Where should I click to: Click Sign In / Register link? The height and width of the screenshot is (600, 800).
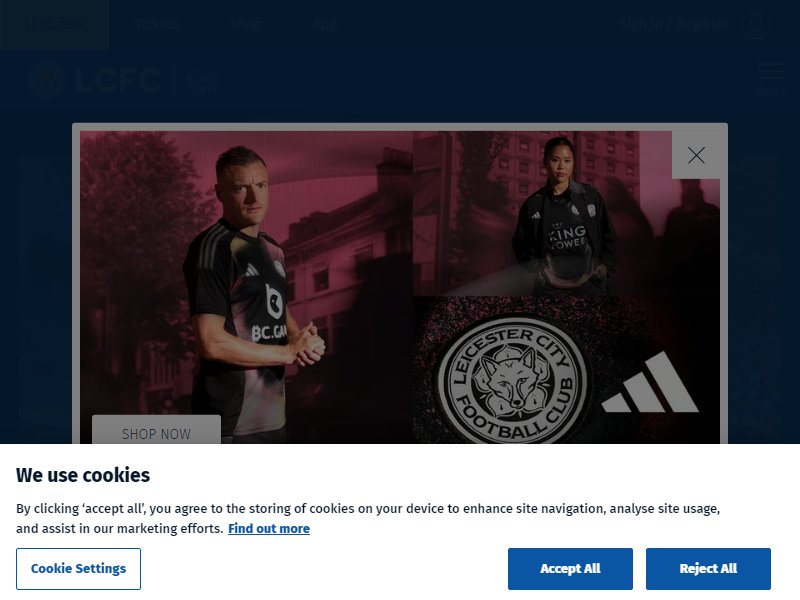click(x=673, y=24)
